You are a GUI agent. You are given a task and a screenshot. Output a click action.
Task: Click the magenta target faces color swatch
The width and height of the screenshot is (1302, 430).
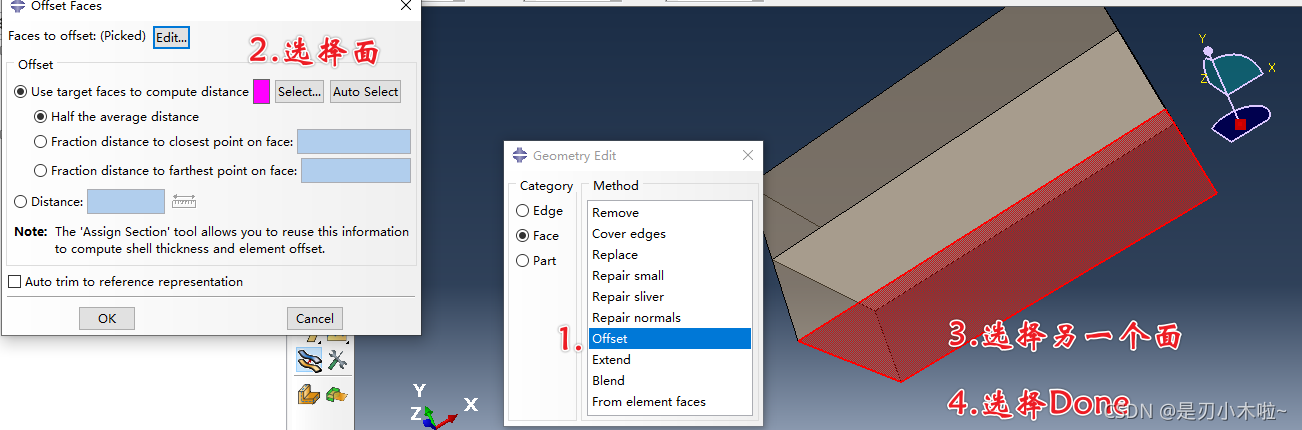(261, 92)
